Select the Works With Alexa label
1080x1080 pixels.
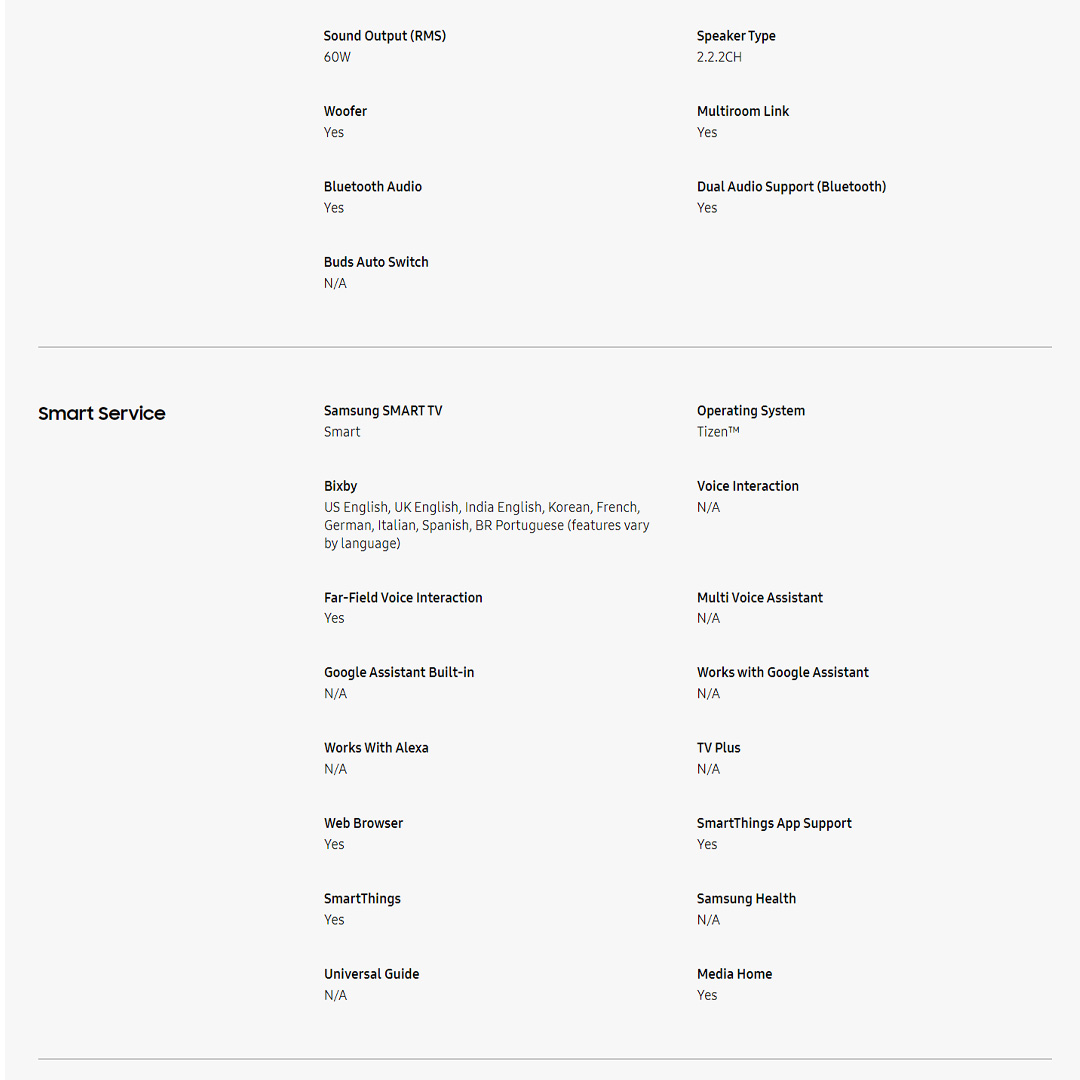tap(376, 748)
